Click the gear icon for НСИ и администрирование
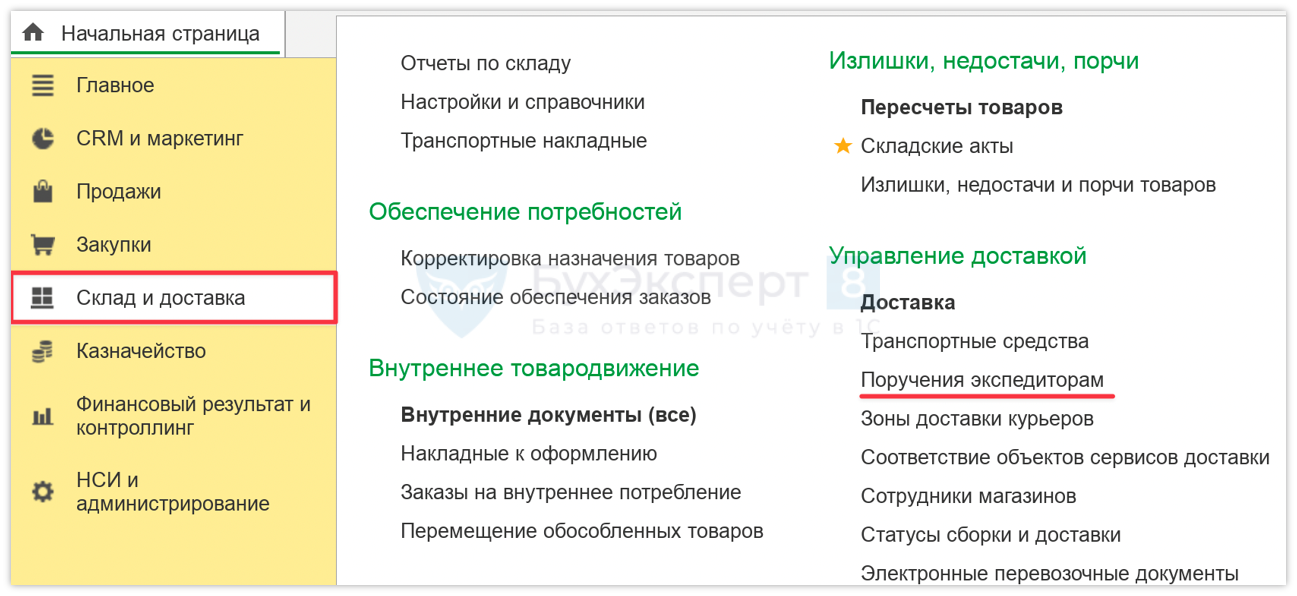The height and width of the screenshot is (596, 1297). pos(42,492)
